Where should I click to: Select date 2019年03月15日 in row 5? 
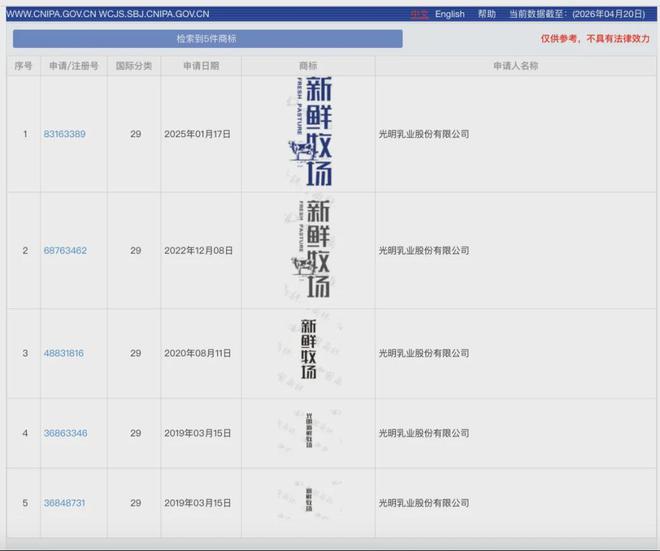(197, 503)
